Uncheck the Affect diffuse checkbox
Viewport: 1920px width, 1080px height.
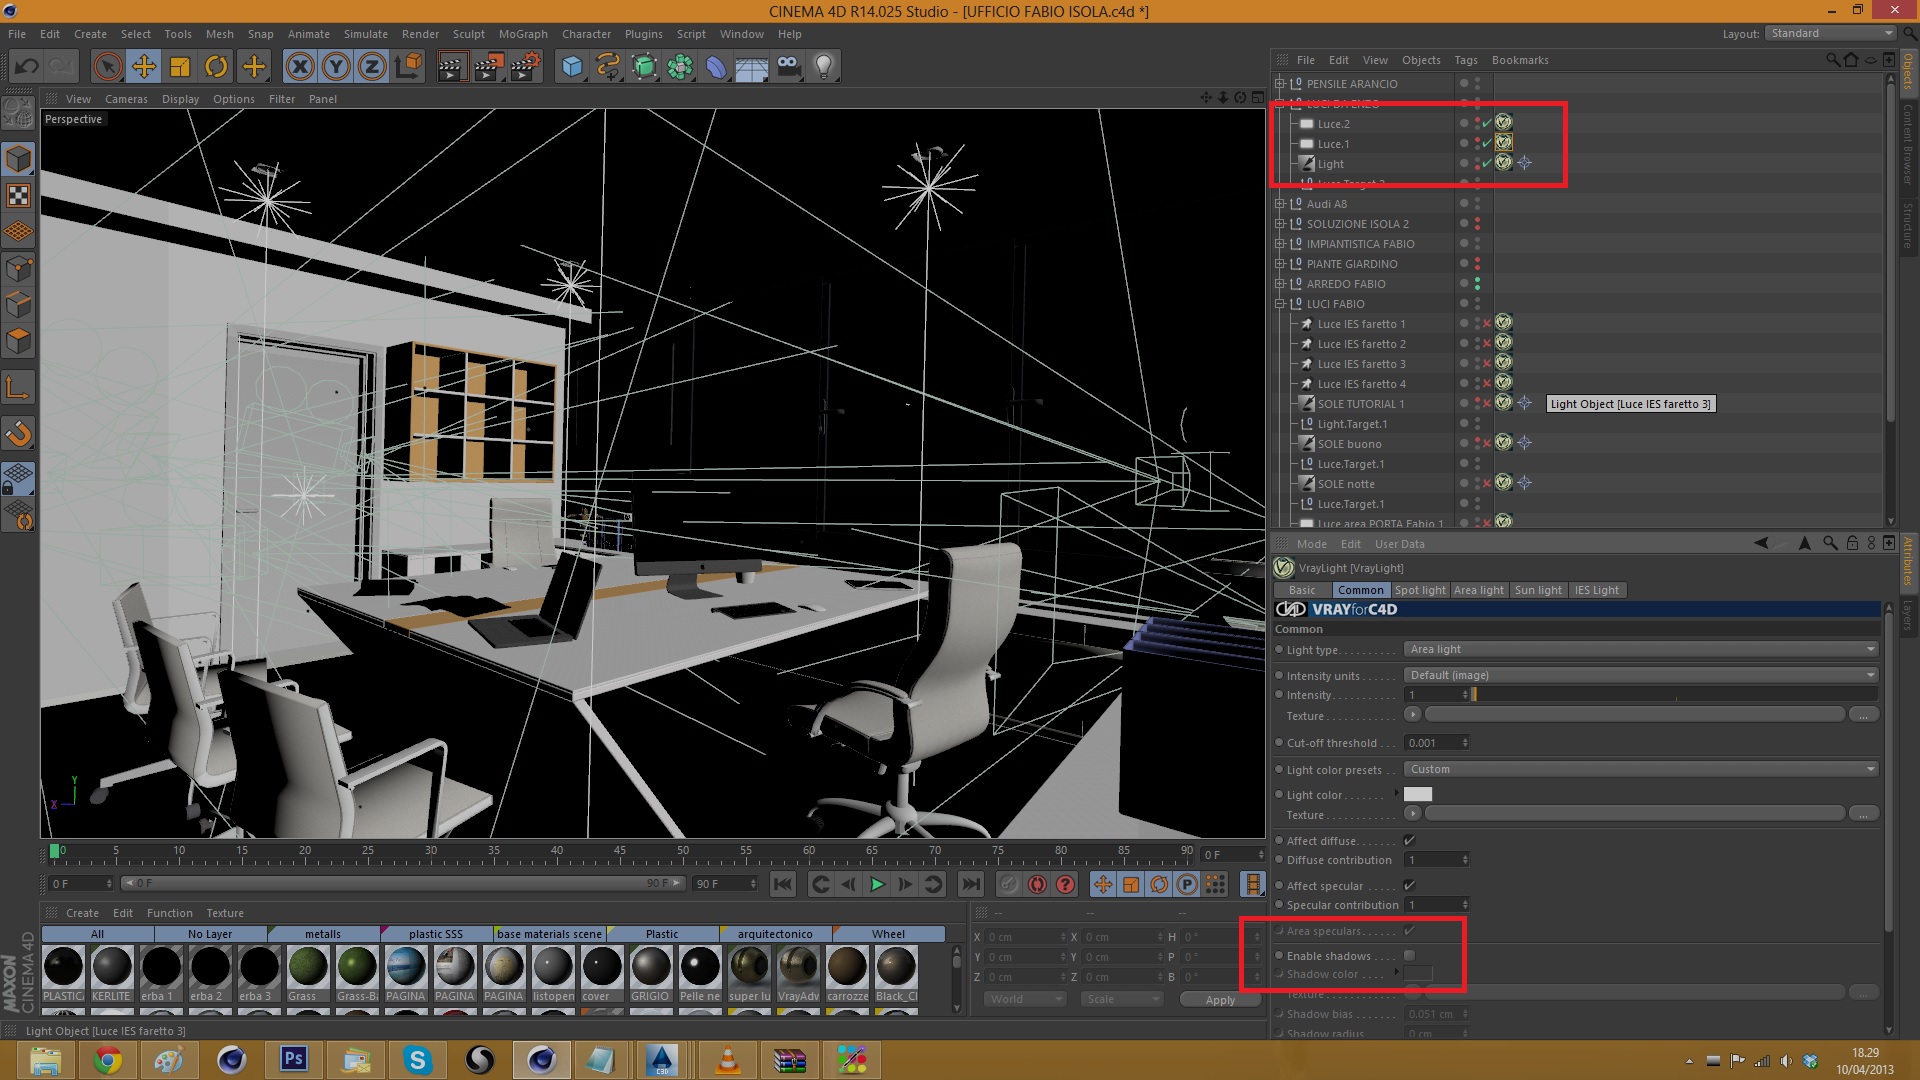click(x=1409, y=841)
